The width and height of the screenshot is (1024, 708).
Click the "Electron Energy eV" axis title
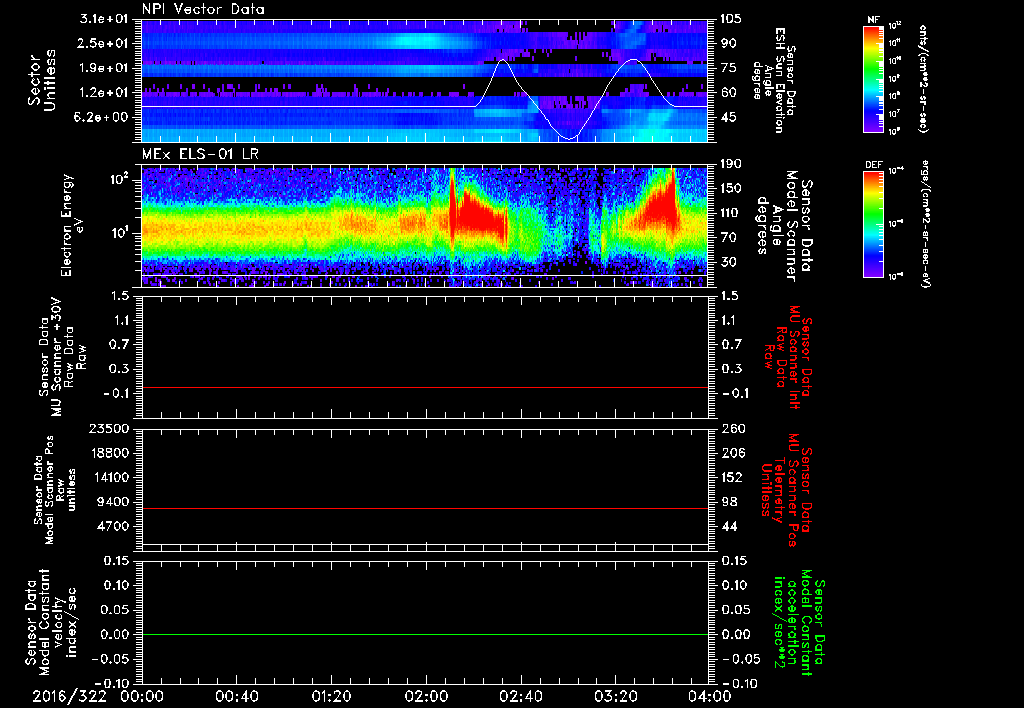(72, 225)
